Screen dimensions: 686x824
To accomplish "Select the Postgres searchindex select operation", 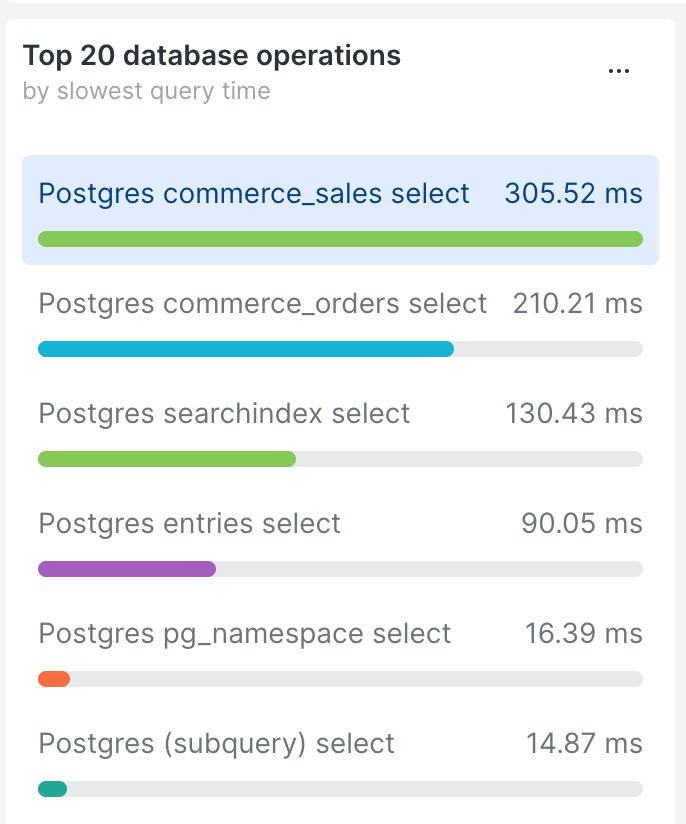I will coord(223,413).
